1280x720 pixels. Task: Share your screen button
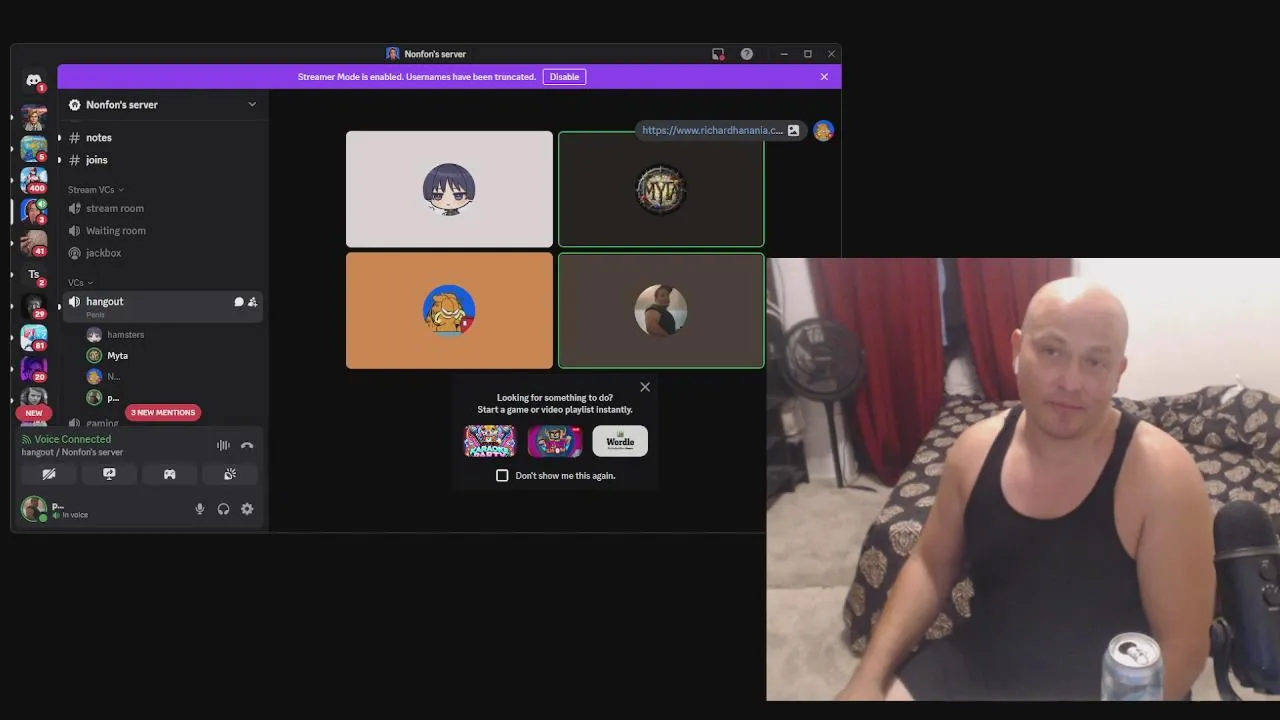point(109,474)
